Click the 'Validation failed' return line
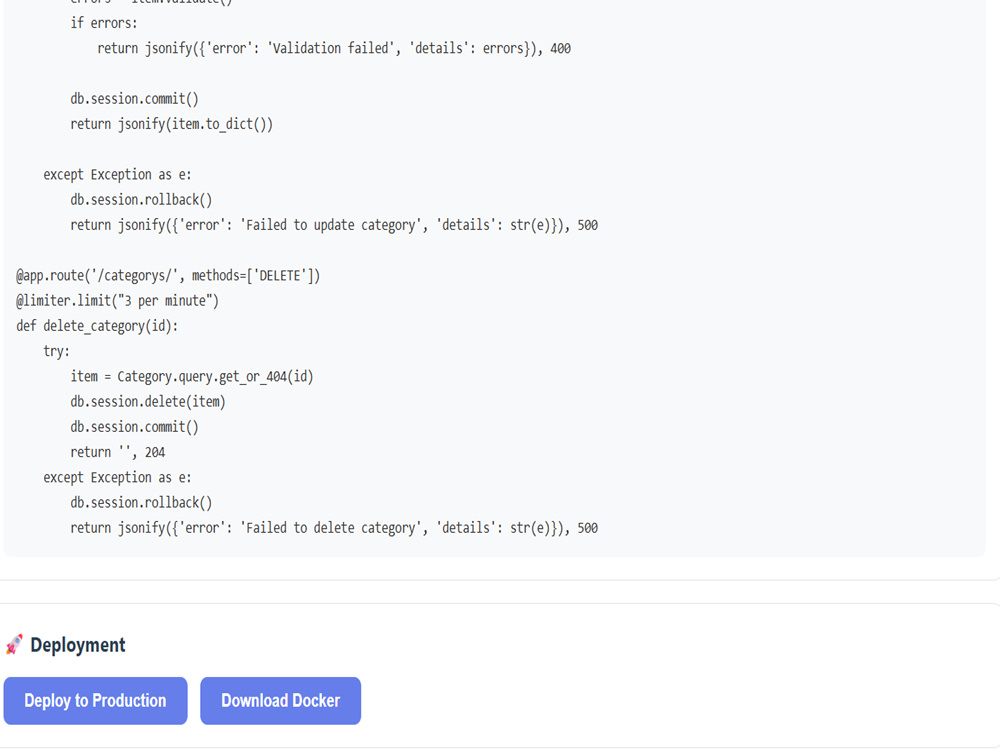The image size is (1000, 750). click(334, 48)
